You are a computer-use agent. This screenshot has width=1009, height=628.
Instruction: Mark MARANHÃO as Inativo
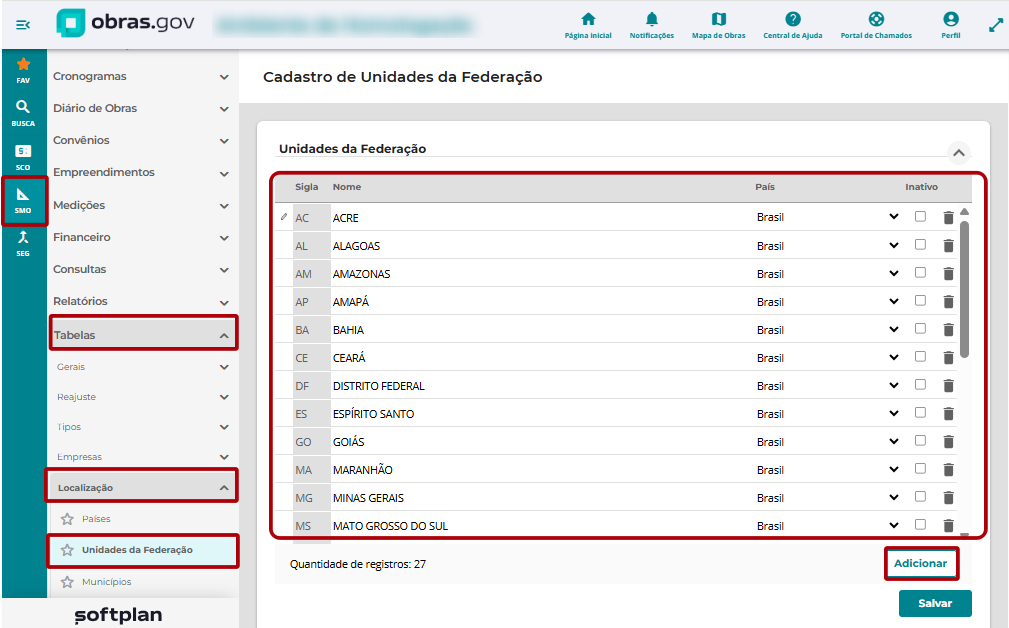(920, 468)
